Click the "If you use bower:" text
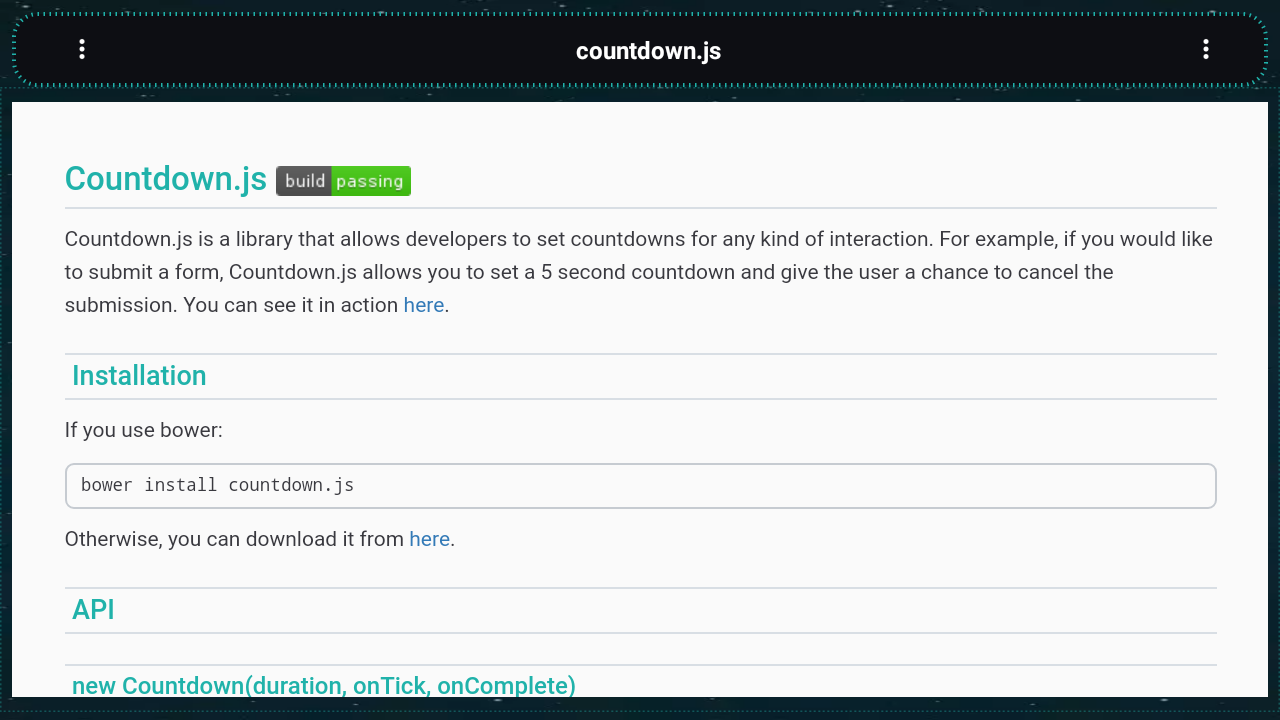 pos(143,430)
